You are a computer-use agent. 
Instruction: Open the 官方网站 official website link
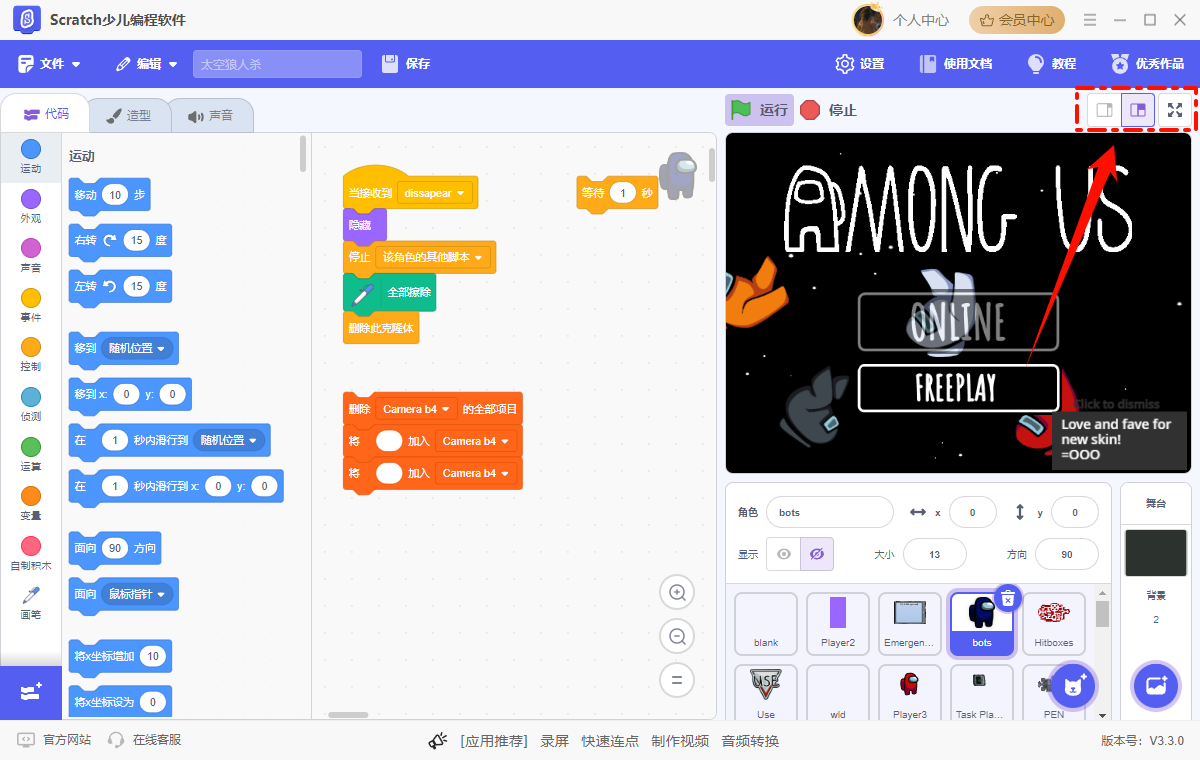[55, 740]
